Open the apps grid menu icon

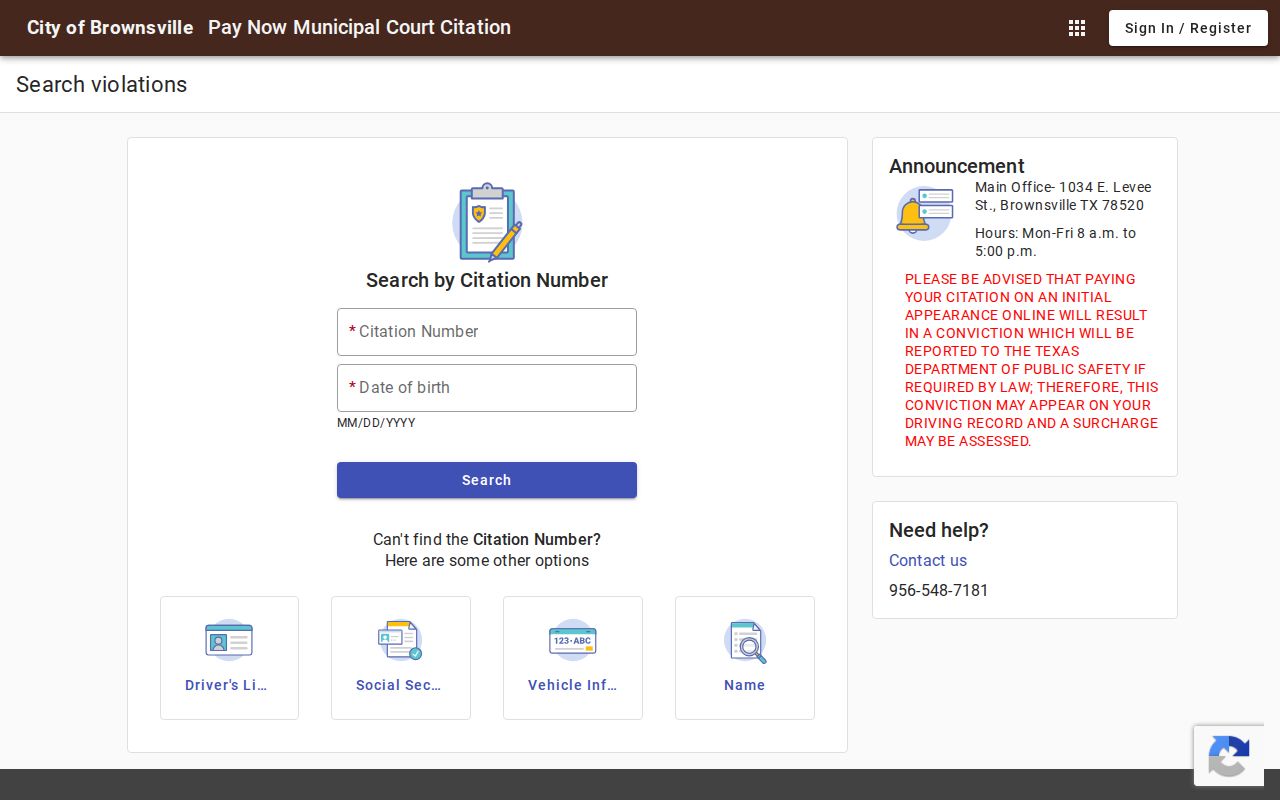[x=1077, y=28]
